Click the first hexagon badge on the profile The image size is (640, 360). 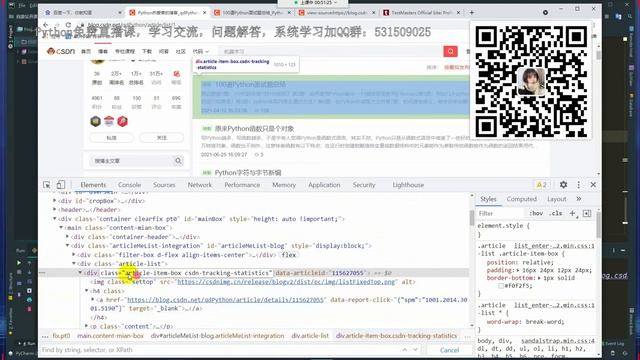pos(96,121)
